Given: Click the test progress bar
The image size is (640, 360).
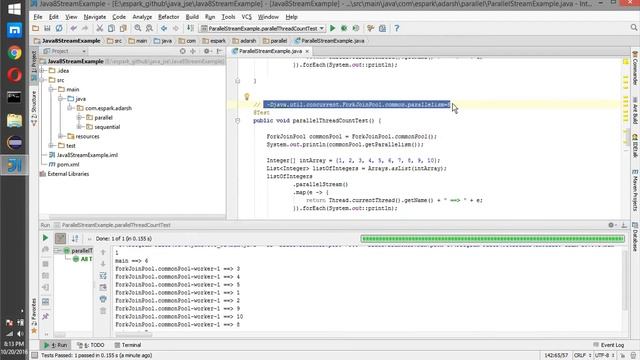Looking at the screenshot, I should pyautogui.click(x=493, y=238).
